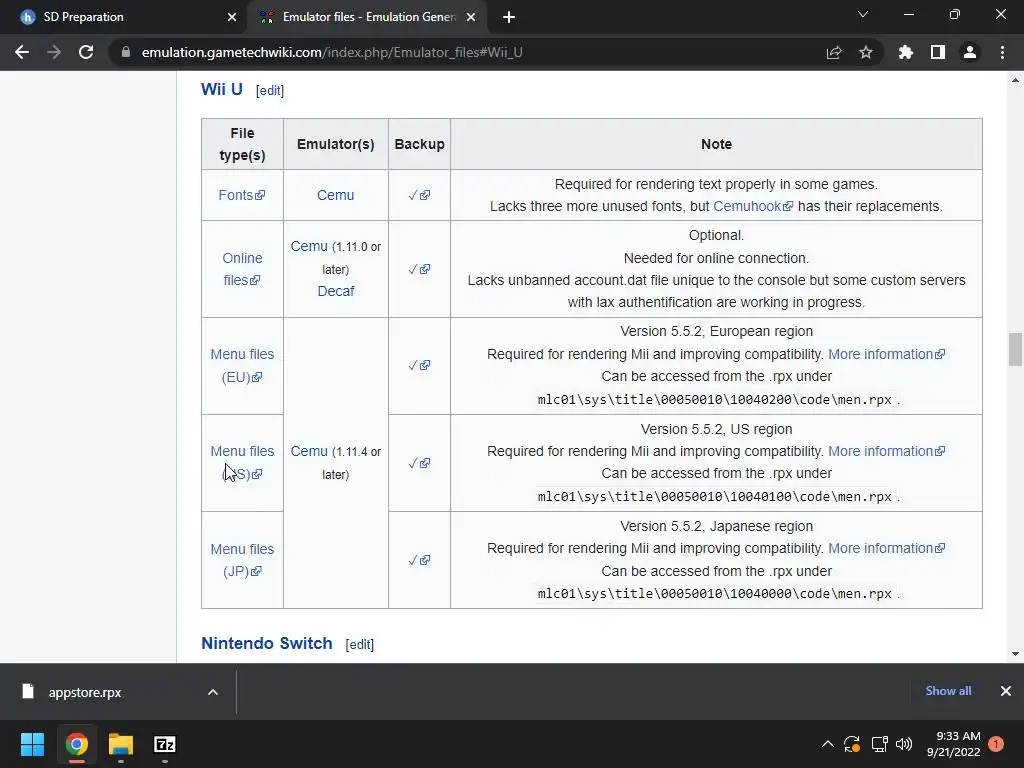Open More information in European region row
Image resolution: width=1024 pixels, height=768 pixels.
pyautogui.click(x=886, y=354)
